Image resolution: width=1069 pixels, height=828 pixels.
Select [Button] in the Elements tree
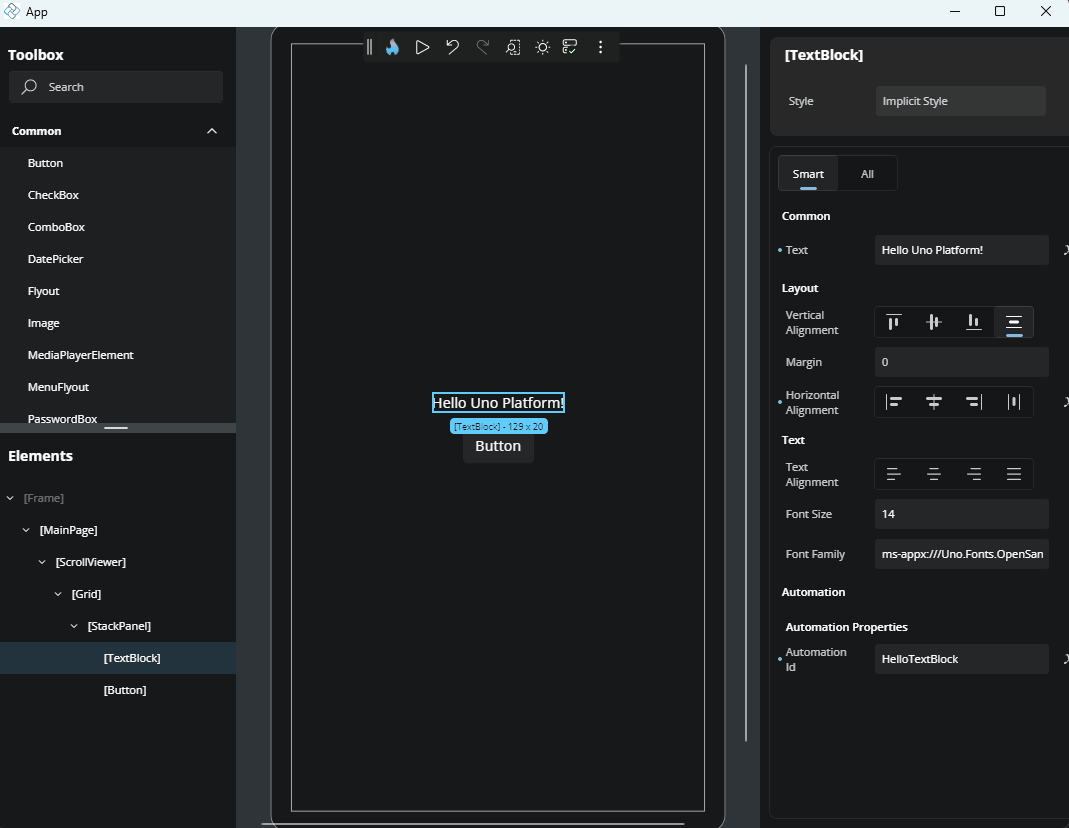click(x=125, y=690)
